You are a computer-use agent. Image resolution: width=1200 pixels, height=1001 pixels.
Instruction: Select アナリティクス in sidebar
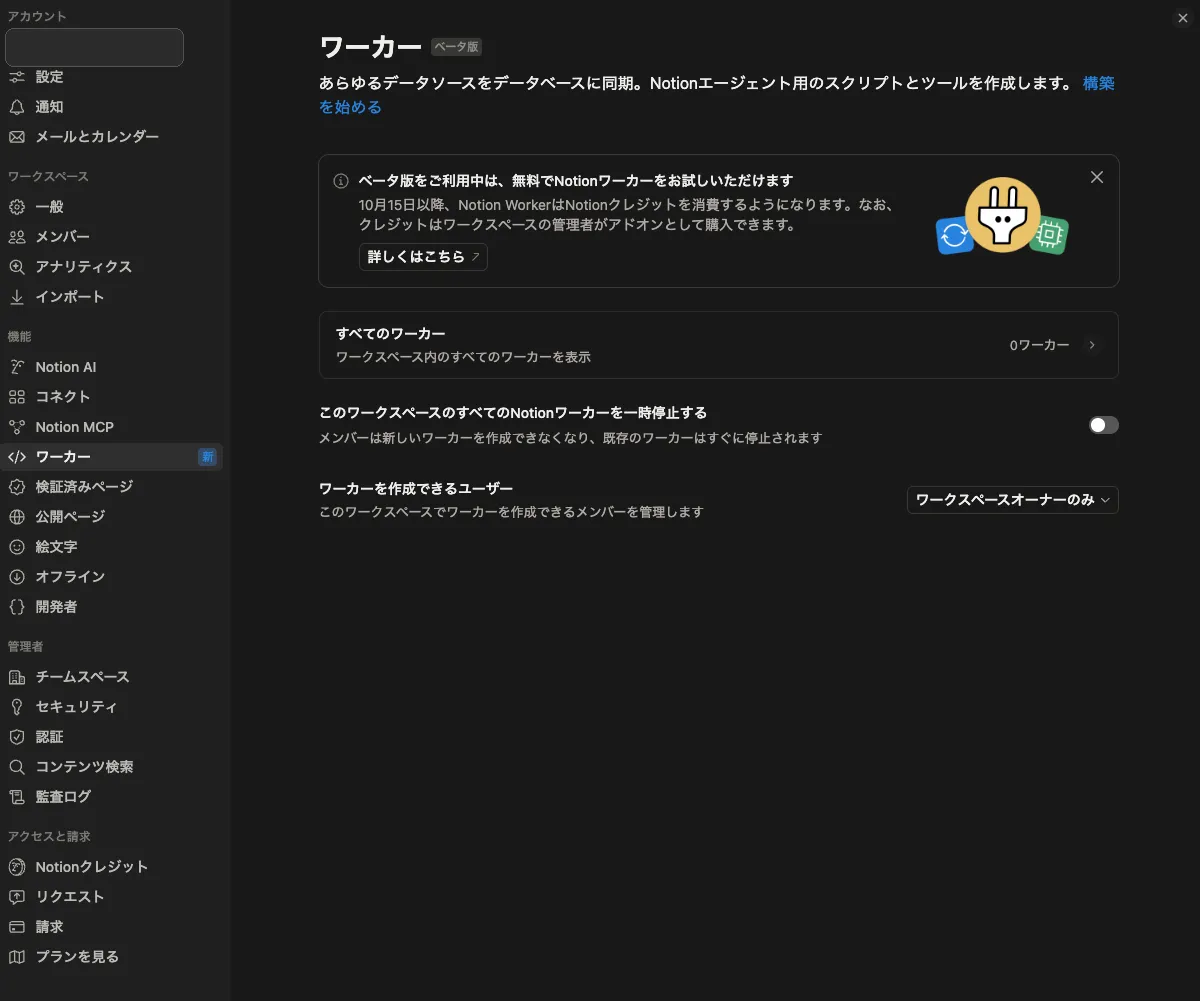coord(111,267)
